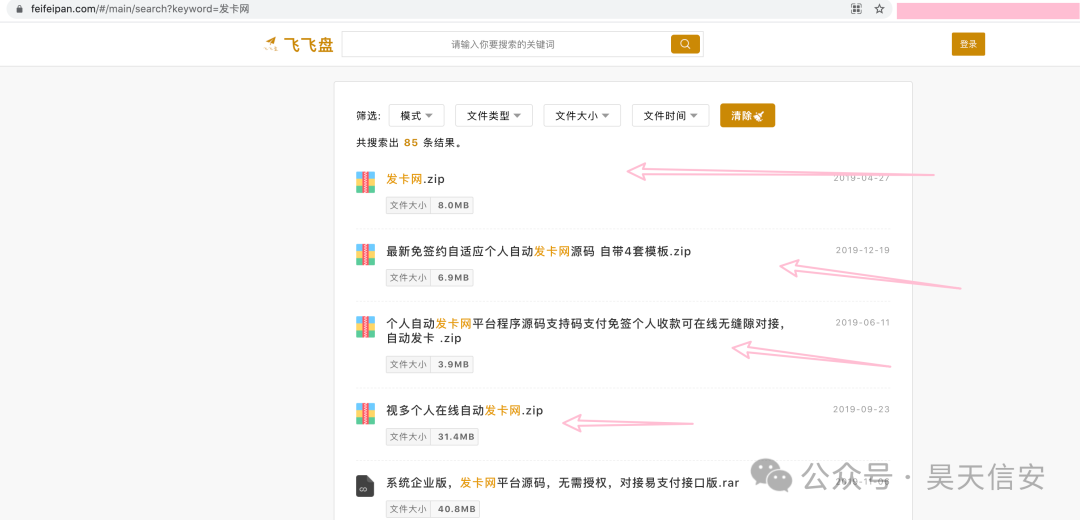This screenshot has height=520, width=1080.
Task: Open 最新免签约自适应个人自动发卡网源码 result
Action: (x=539, y=251)
